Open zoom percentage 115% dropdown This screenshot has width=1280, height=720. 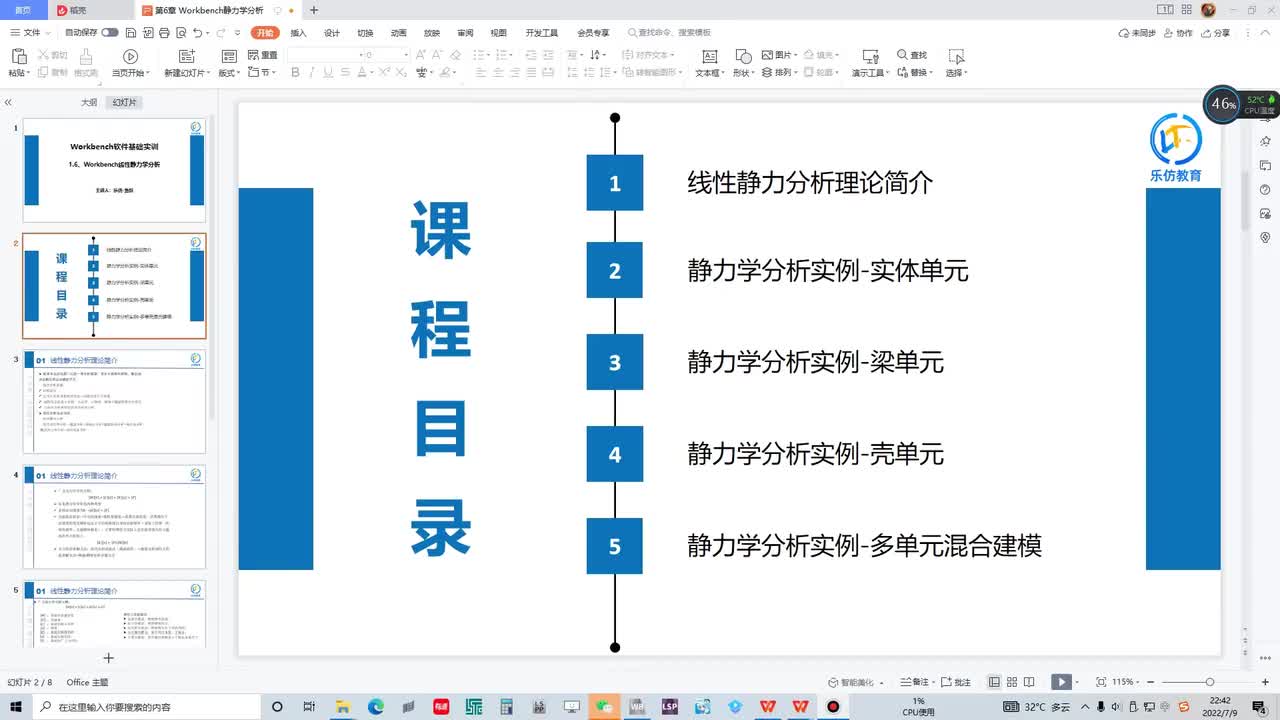[x=1125, y=682]
